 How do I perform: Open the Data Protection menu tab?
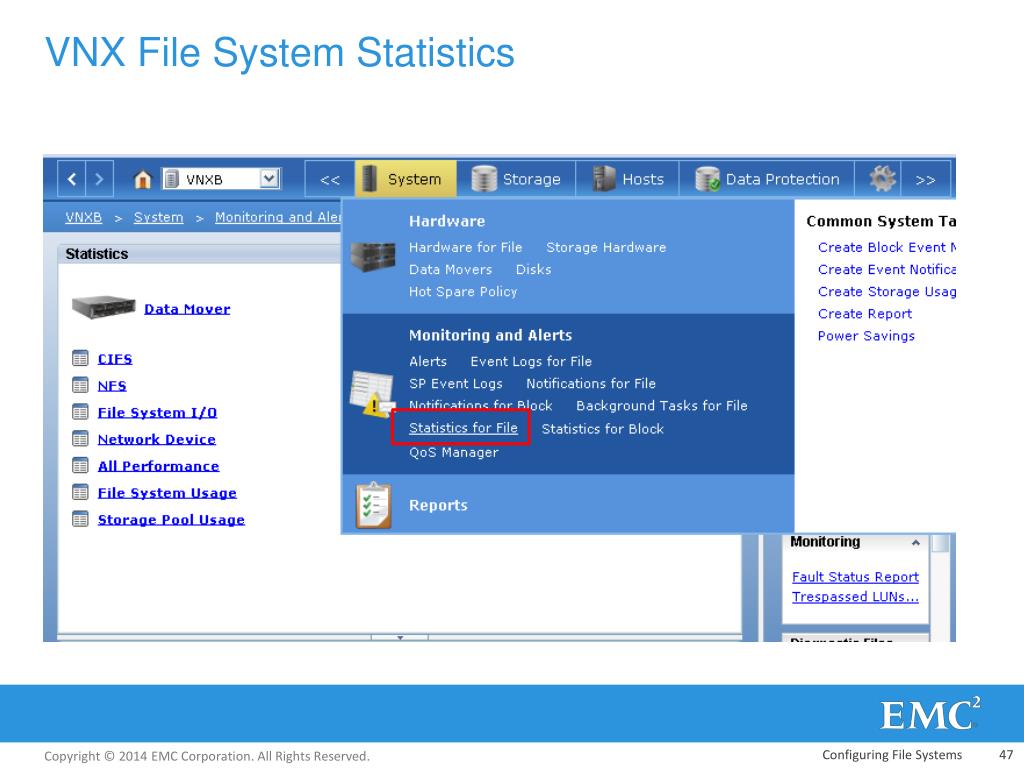point(767,179)
